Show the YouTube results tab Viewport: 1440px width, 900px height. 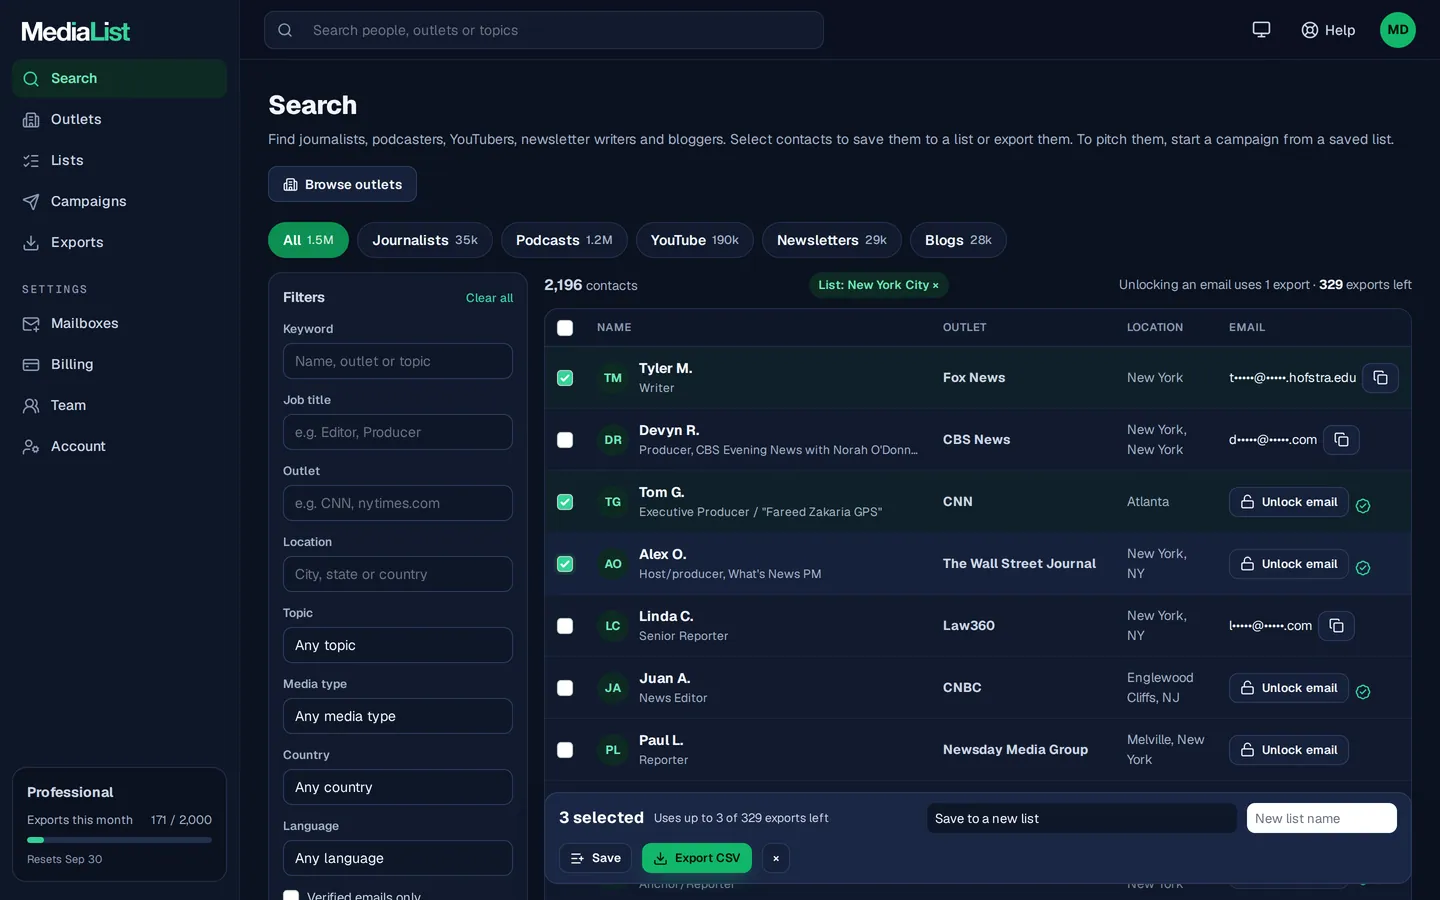695,240
